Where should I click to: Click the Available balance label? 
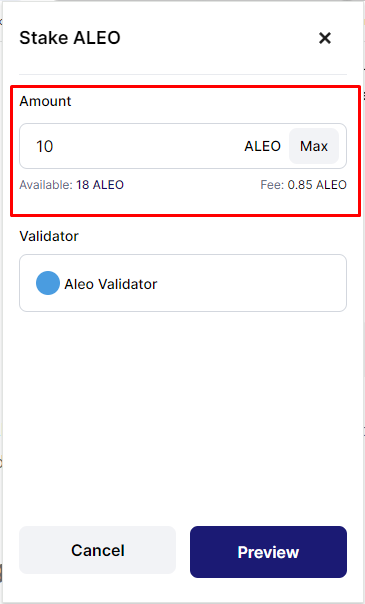coord(46,185)
